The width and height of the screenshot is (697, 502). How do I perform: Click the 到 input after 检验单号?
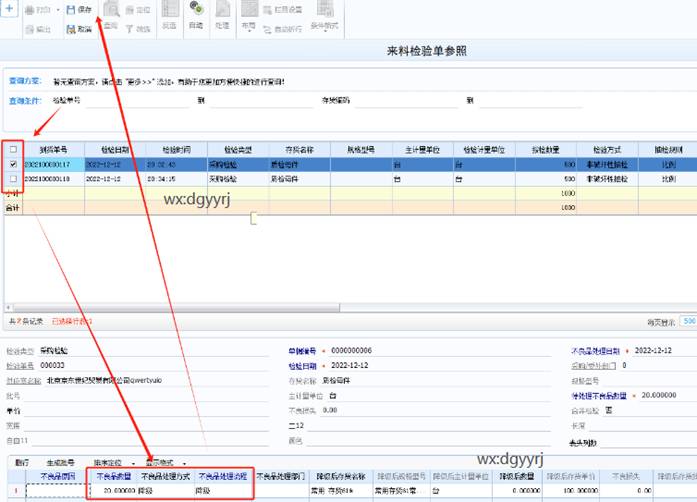coord(261,101)
